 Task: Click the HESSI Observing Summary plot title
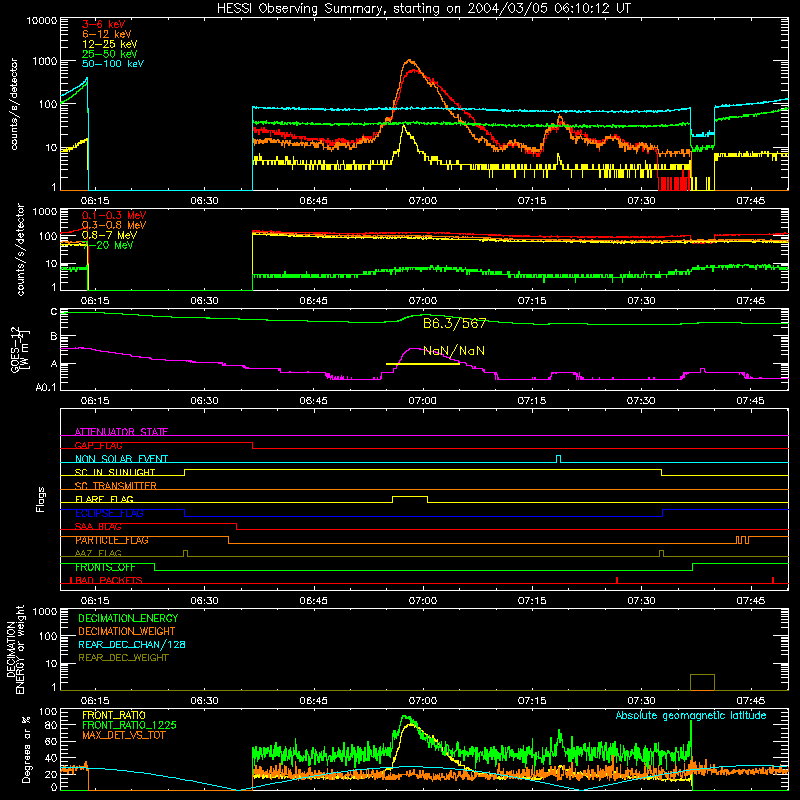(x=423, y=9)
